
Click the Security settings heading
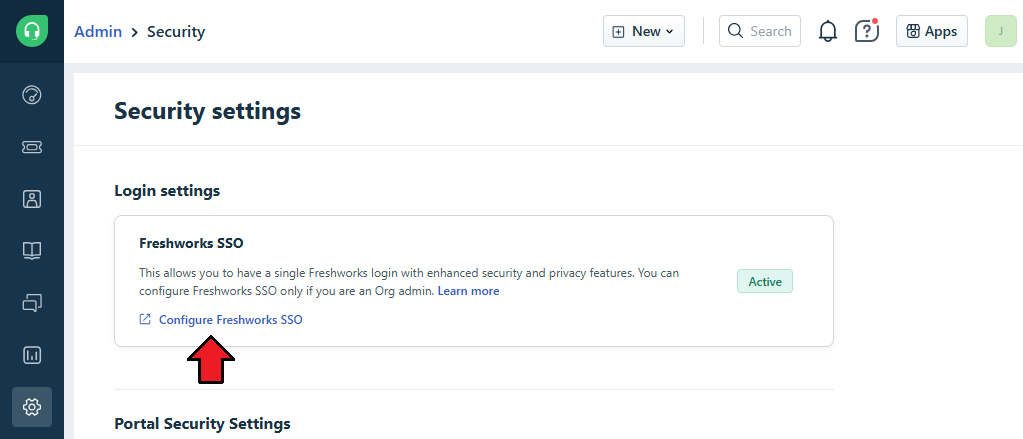click(207, 111)
